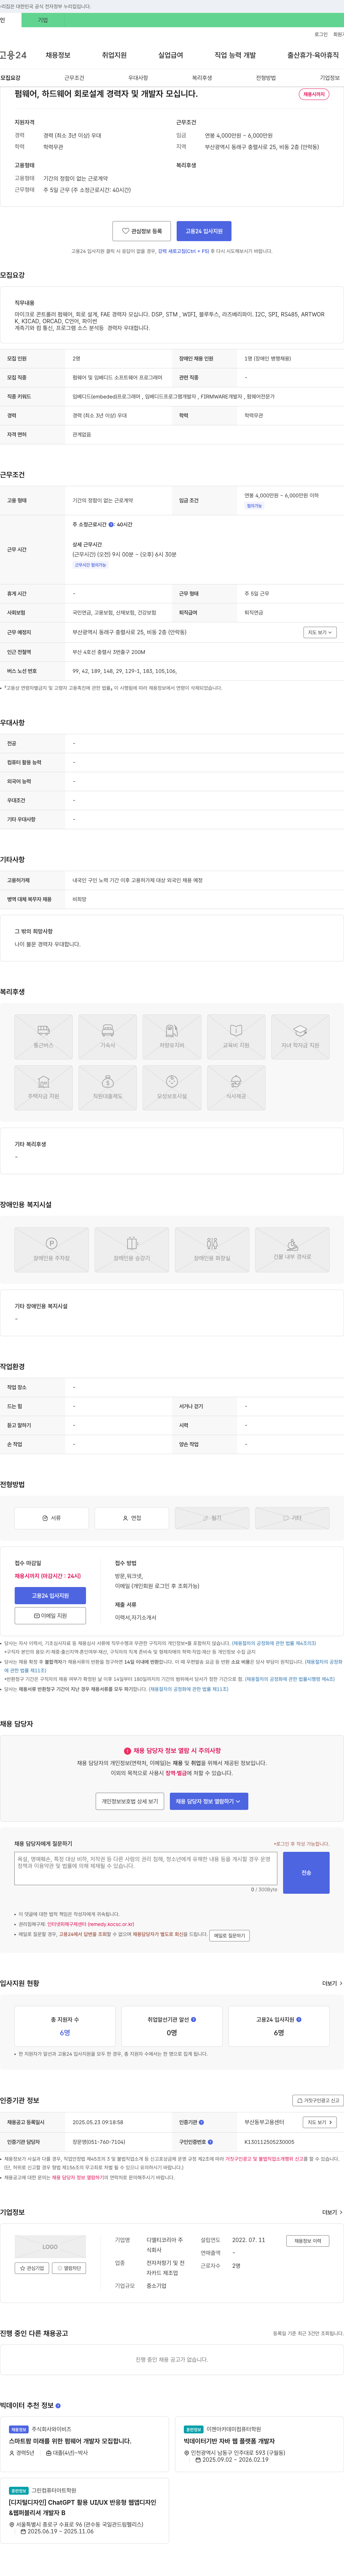Click the 고용24 site logo
Image resolution: width=344 pixels, height=2576 pixels.
(13, 55)
